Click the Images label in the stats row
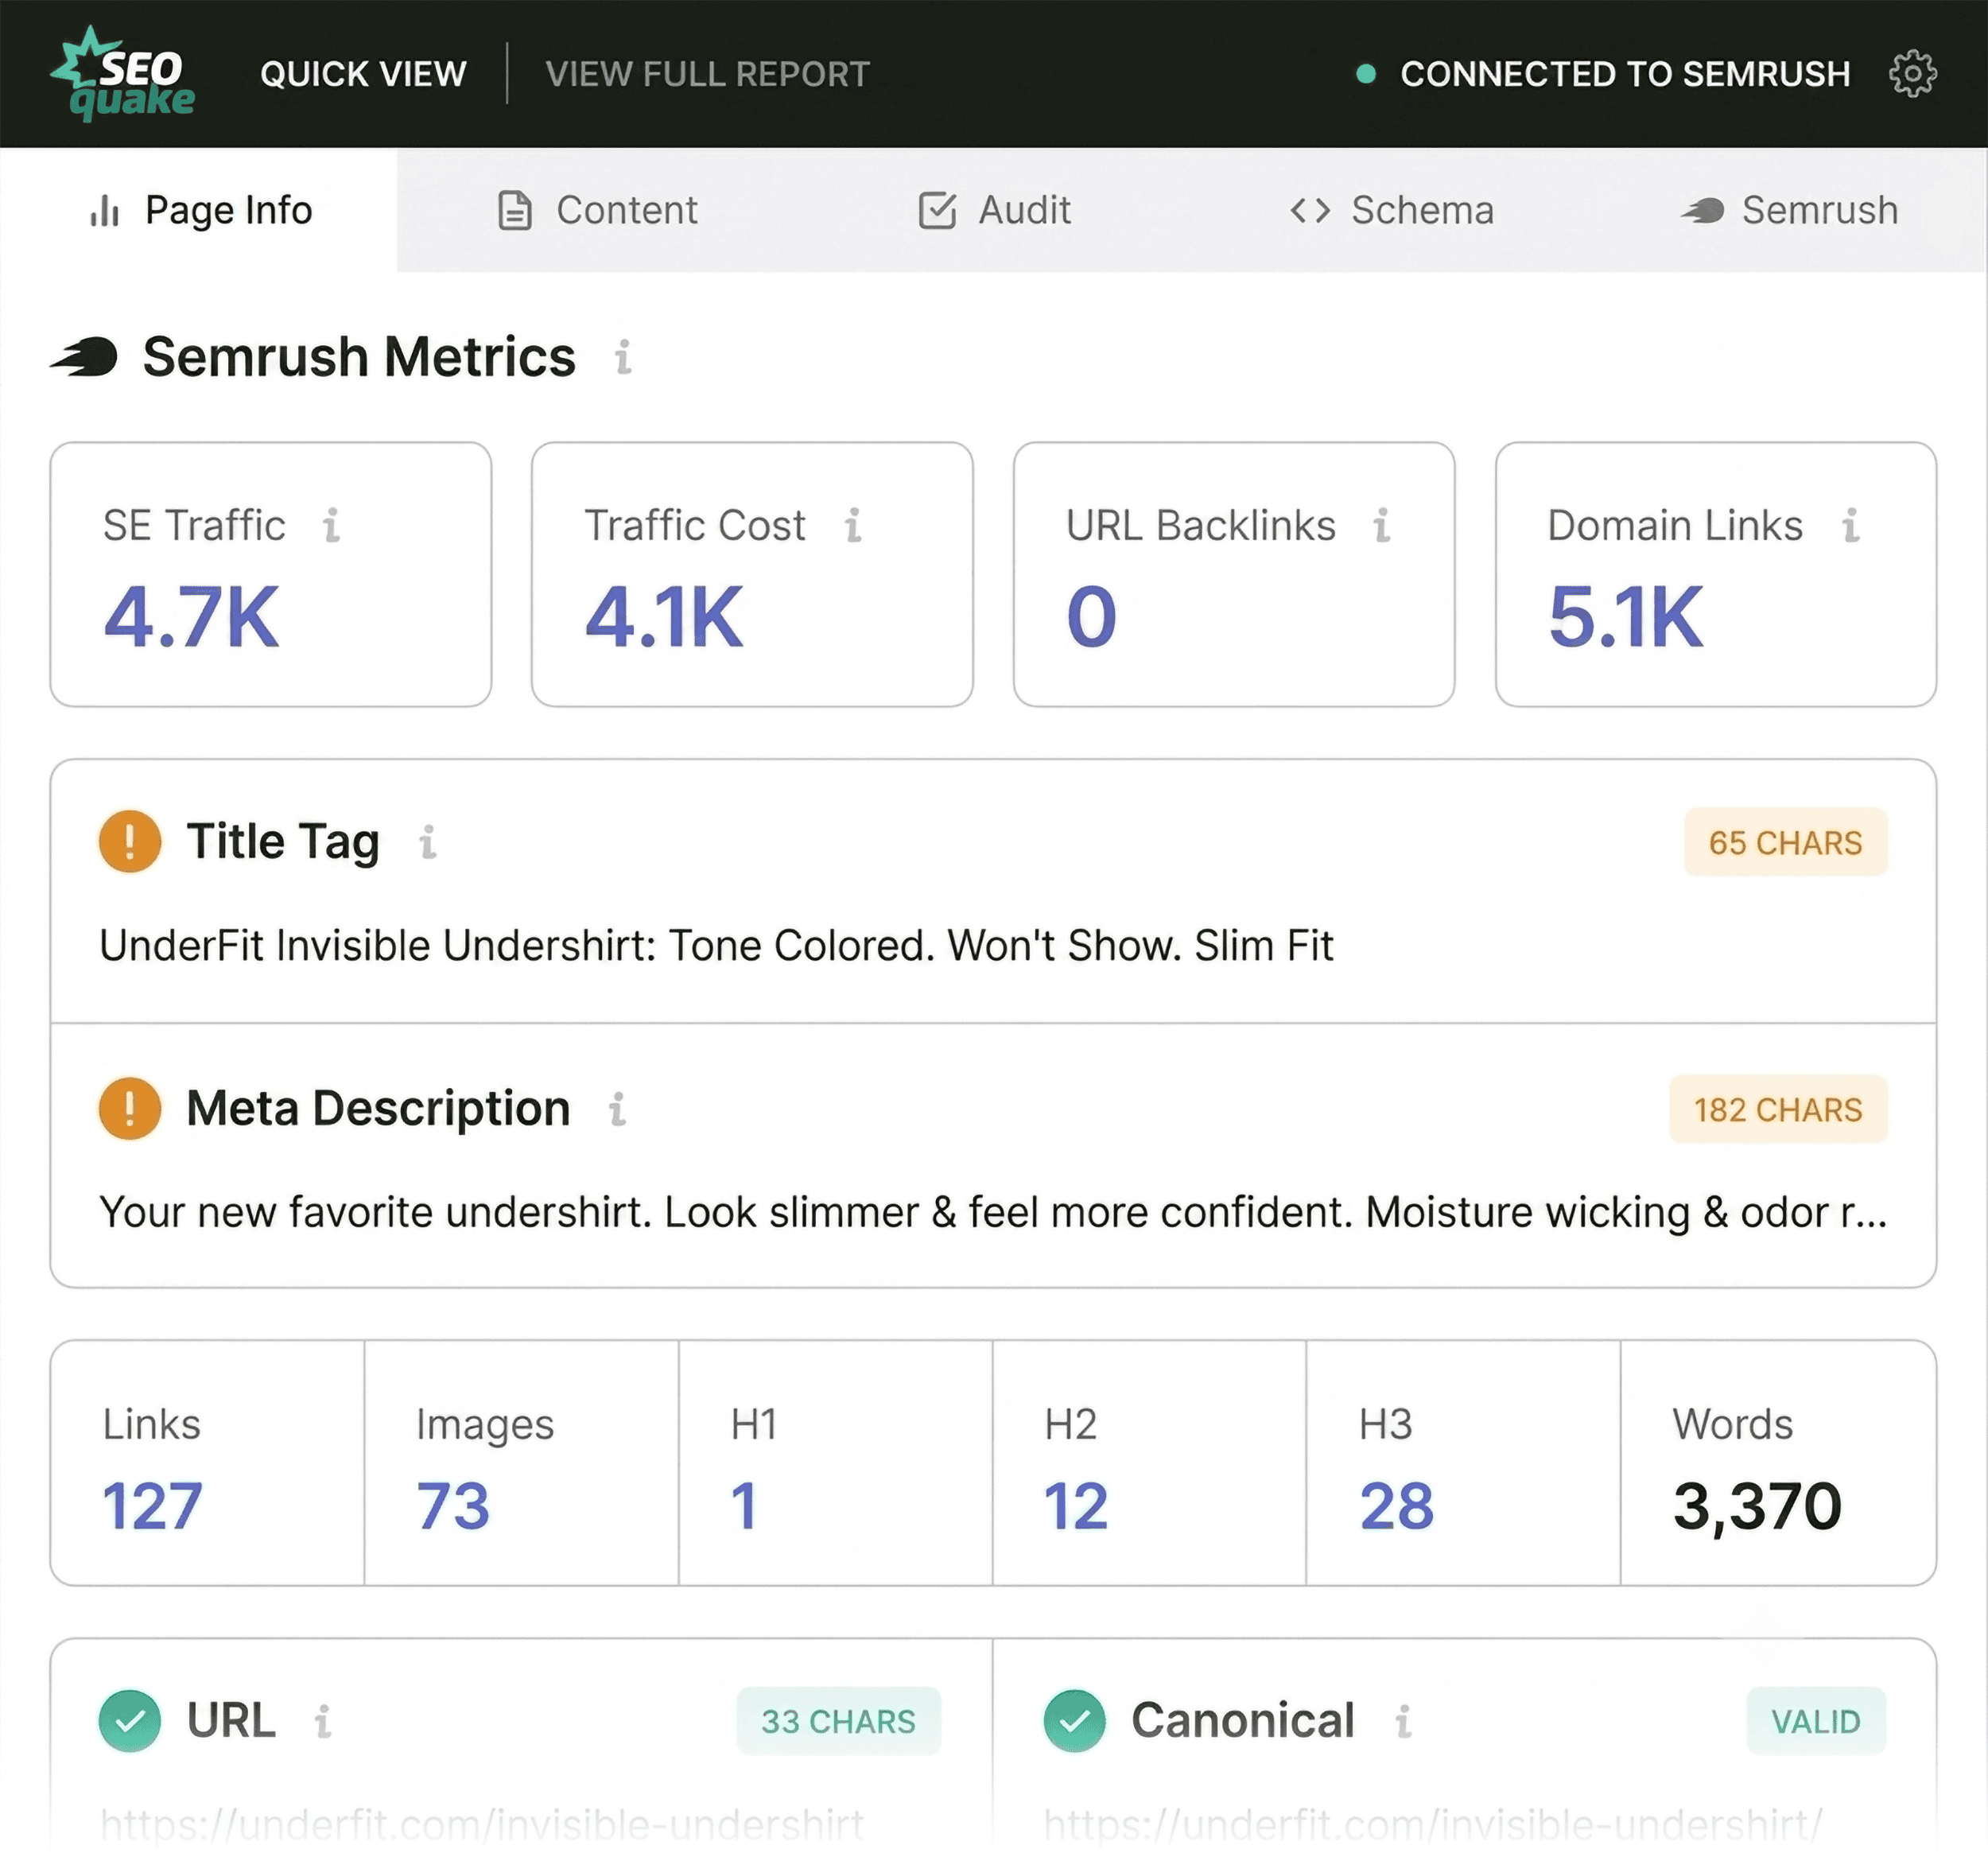 pyautogui.click(x=485, y=1425)
